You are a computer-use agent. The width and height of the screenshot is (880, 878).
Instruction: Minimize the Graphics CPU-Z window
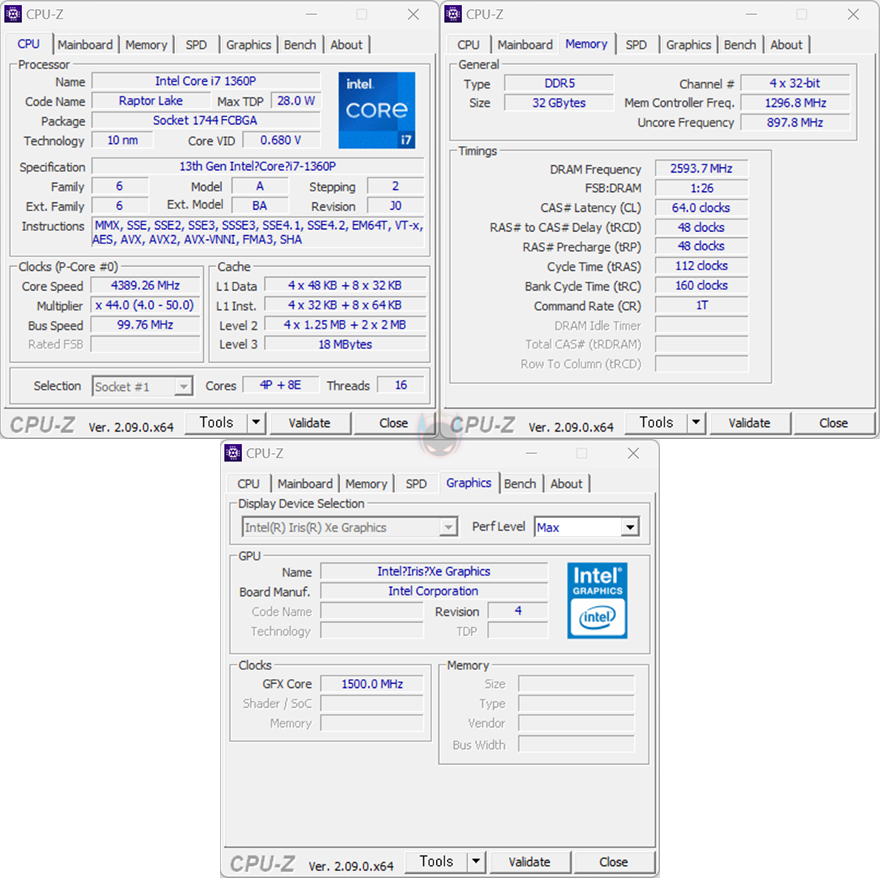tap(531, 453)
